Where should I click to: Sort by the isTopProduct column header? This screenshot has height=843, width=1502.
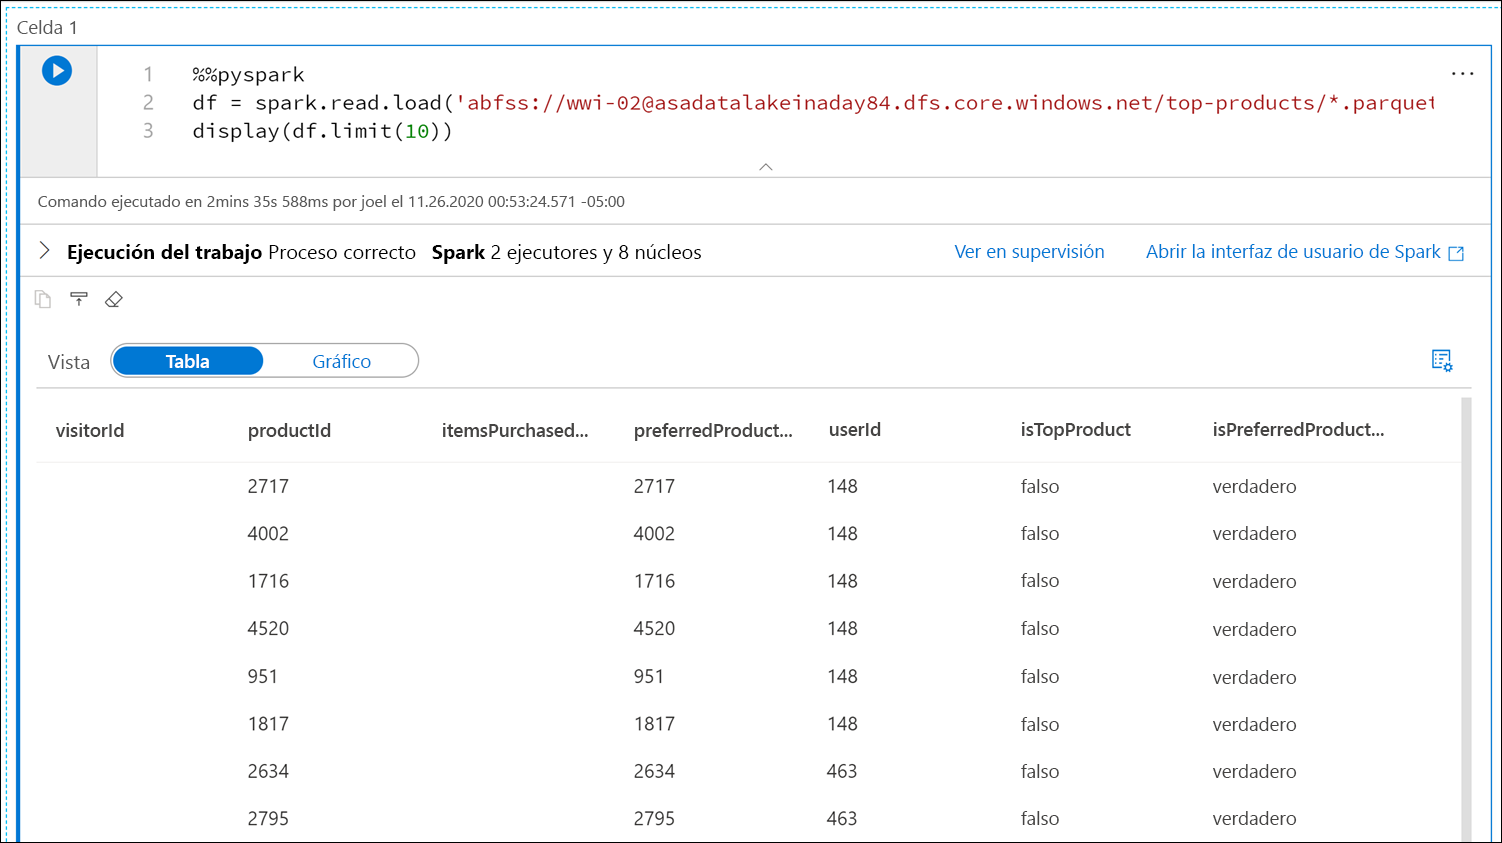1076,430
